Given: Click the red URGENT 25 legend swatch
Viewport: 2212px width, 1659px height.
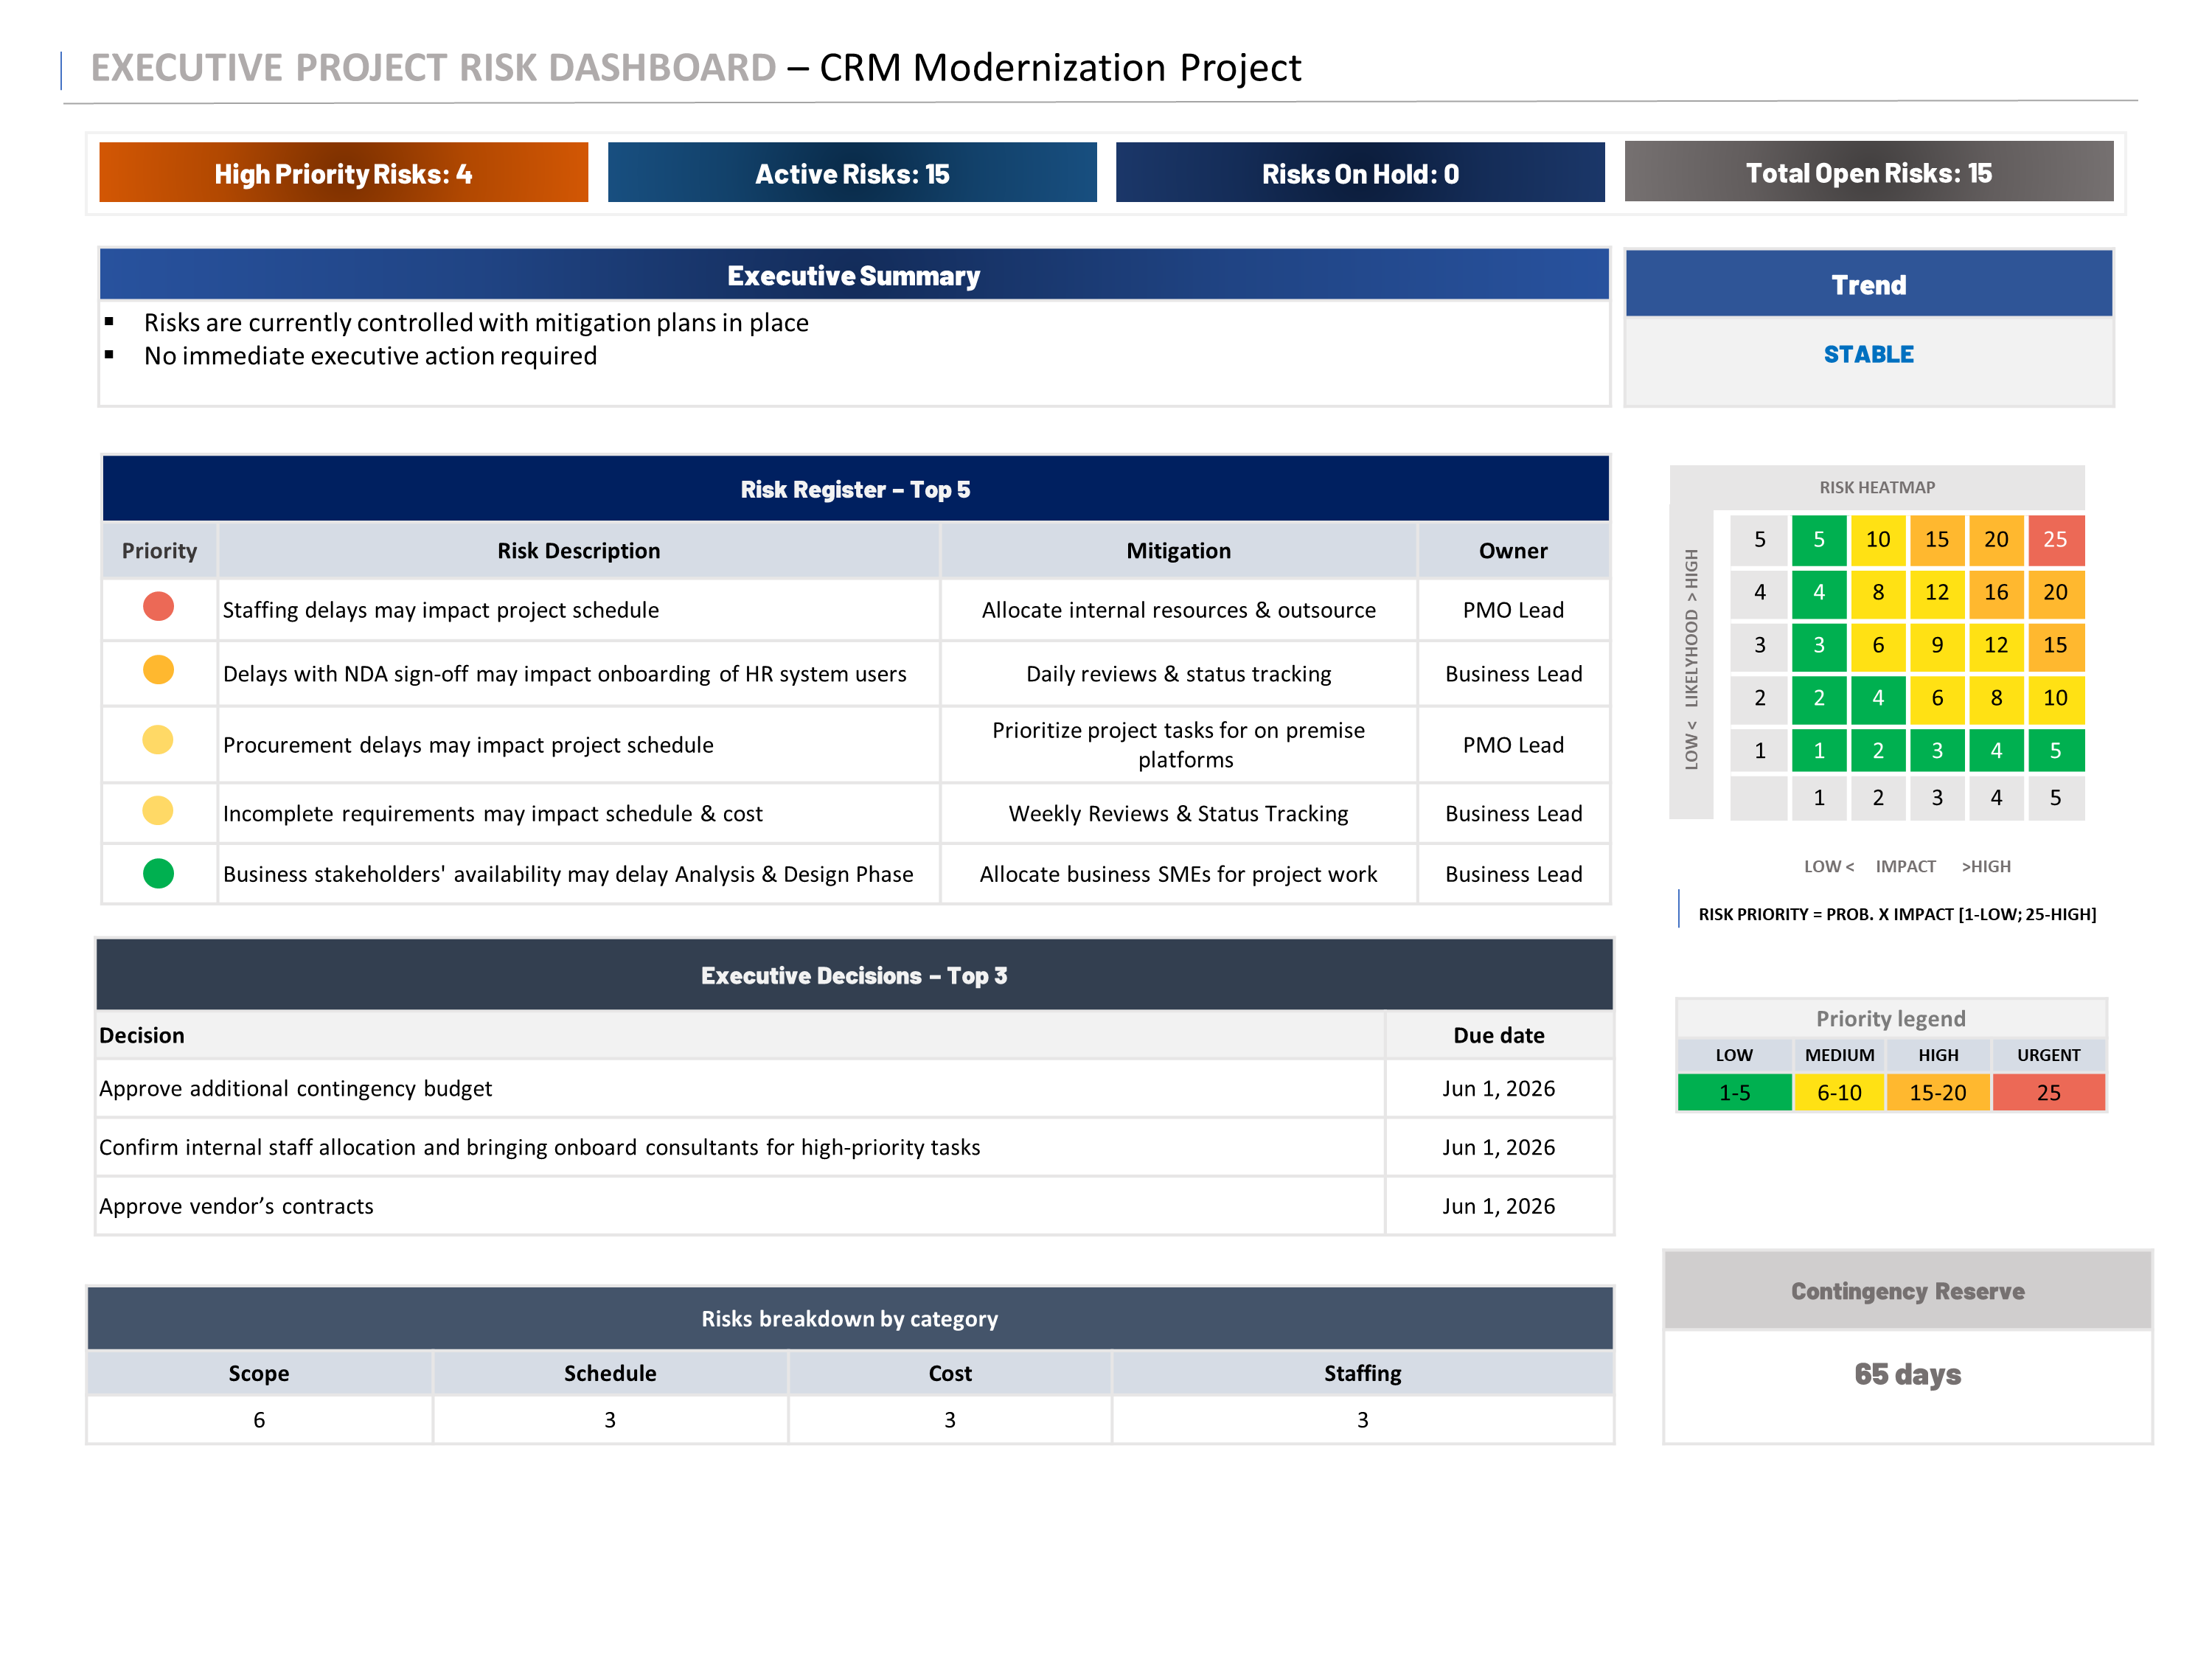Looking at the screenshot, I should [2048, 1092].
